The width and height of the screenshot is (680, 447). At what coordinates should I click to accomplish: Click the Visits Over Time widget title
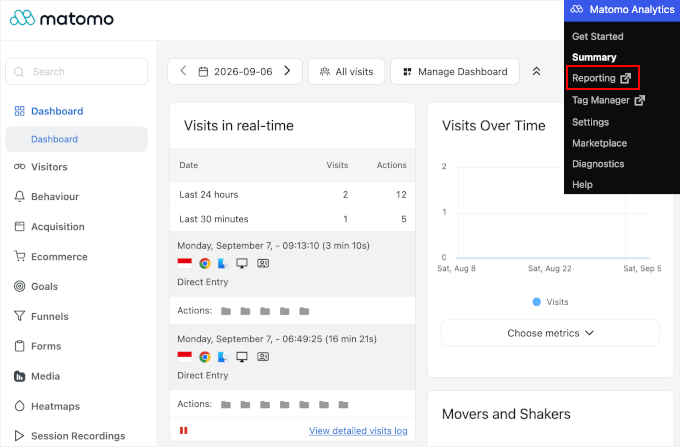tap(494, 126)
